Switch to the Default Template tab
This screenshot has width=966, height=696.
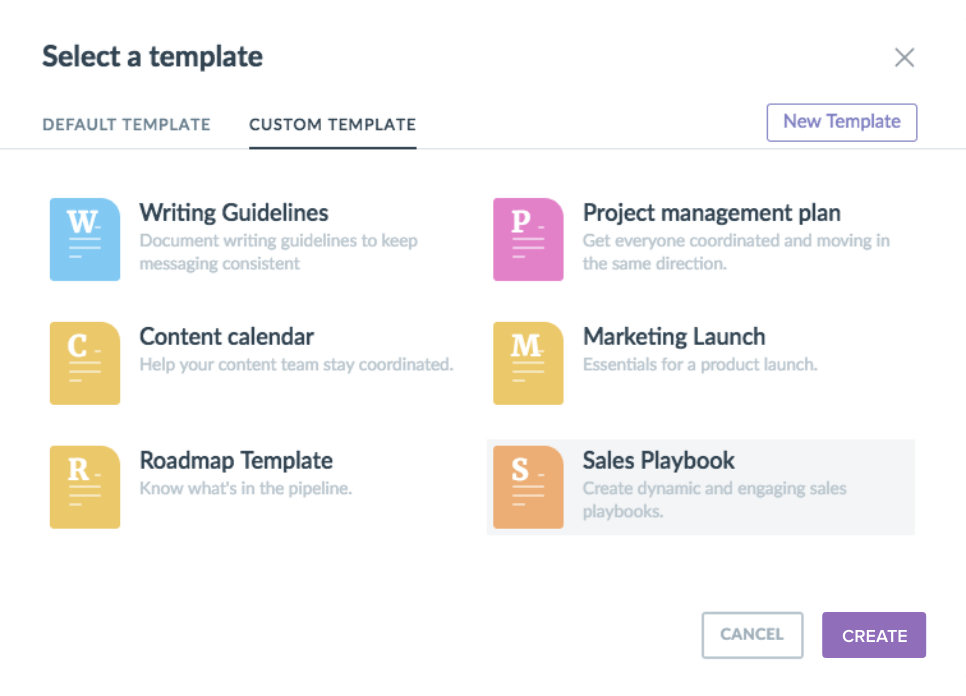(126, 125)
